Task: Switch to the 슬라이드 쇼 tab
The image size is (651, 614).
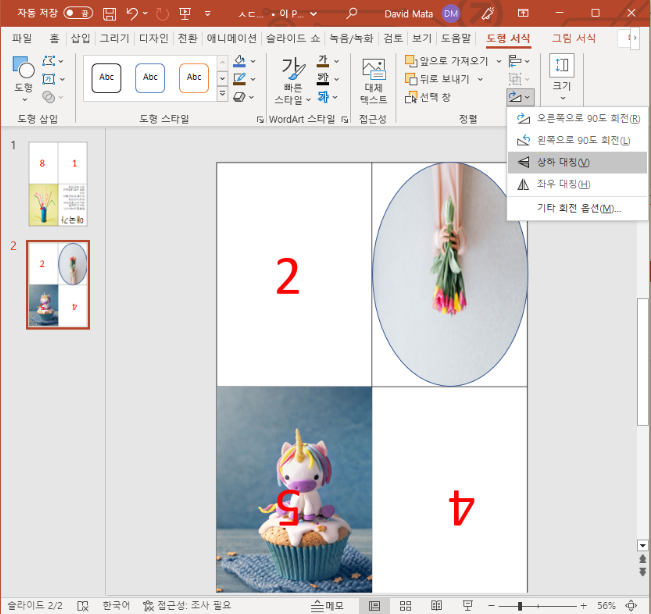Action: pos(293,39)
